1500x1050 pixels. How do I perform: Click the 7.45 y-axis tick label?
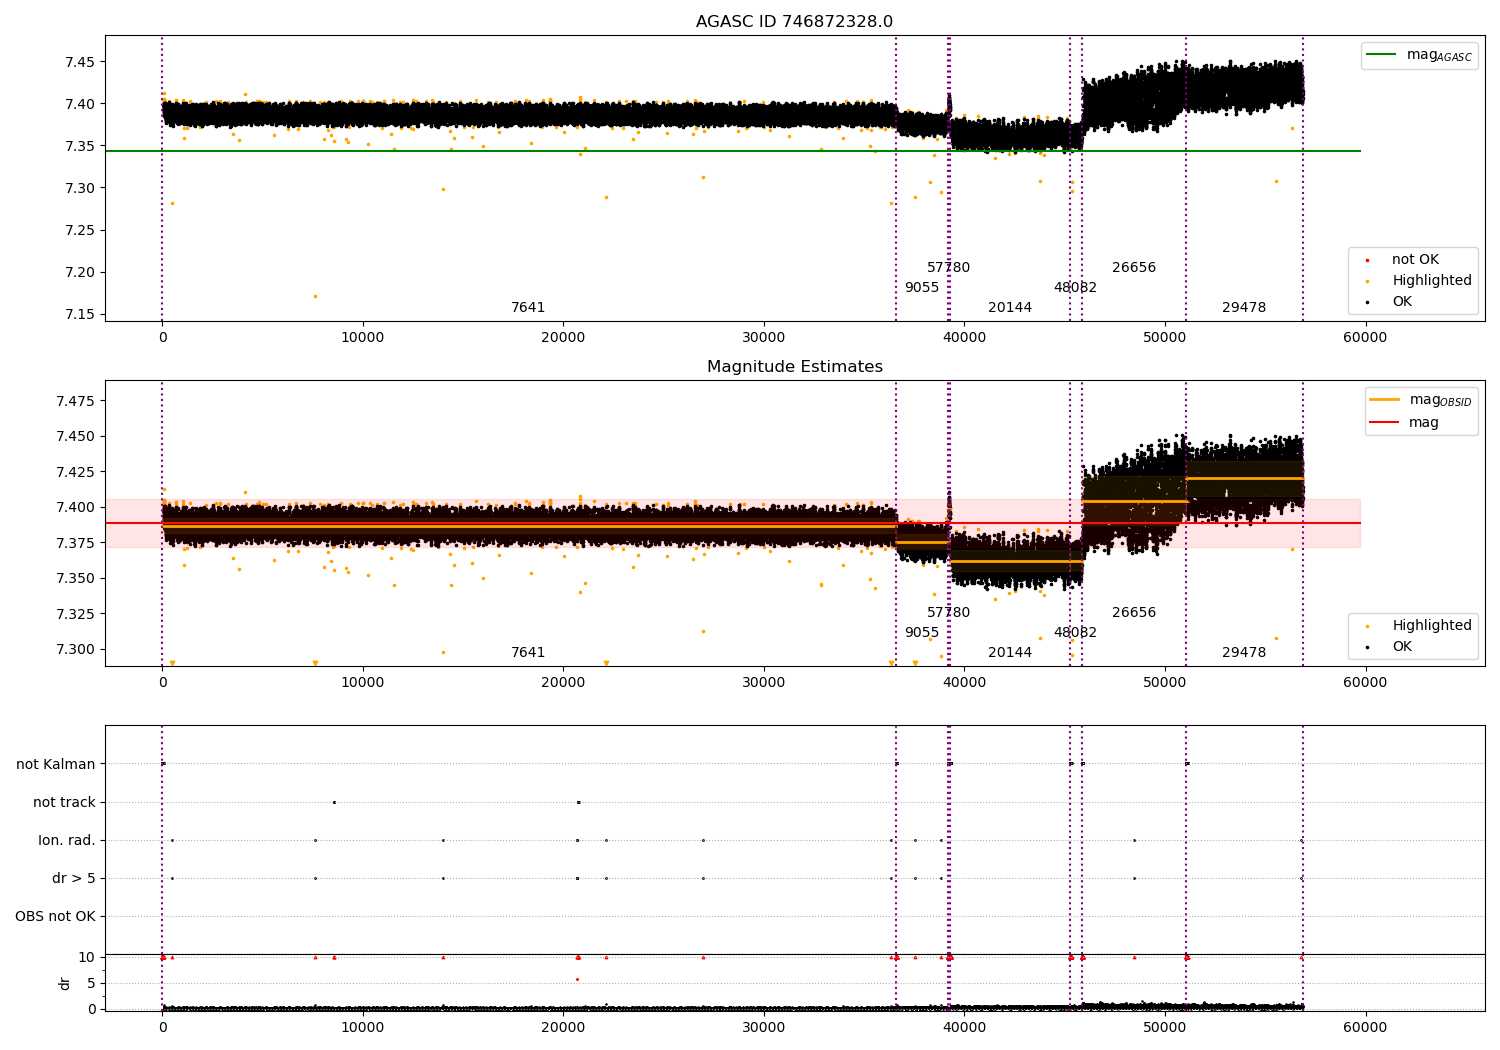click(79, 62)
